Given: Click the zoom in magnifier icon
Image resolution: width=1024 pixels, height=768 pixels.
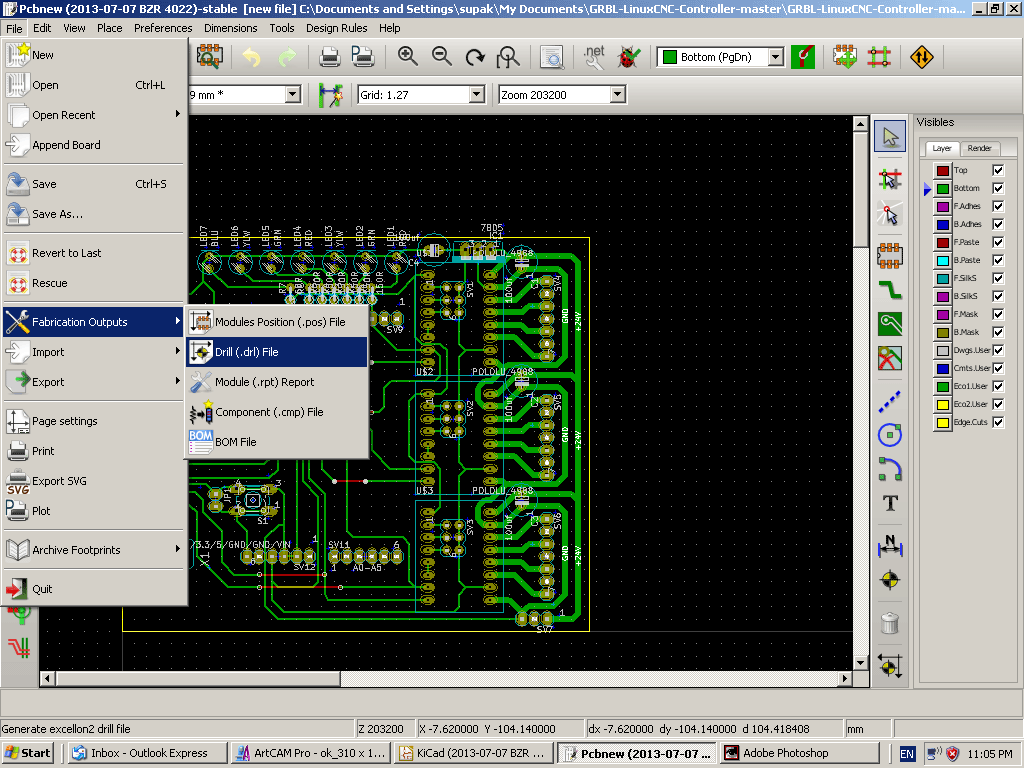Looking at the screenshot, I should pyautogui.click(x=408, y=57).
